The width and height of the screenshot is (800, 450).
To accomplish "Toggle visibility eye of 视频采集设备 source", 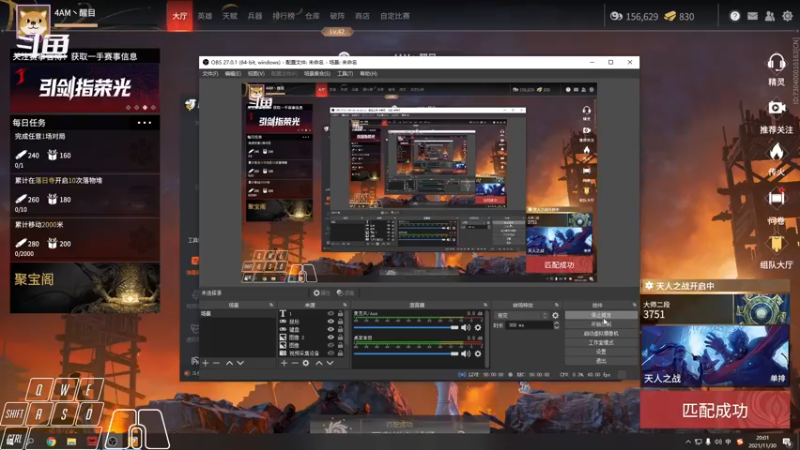I will pyautogui.click(x=331, y=353).
